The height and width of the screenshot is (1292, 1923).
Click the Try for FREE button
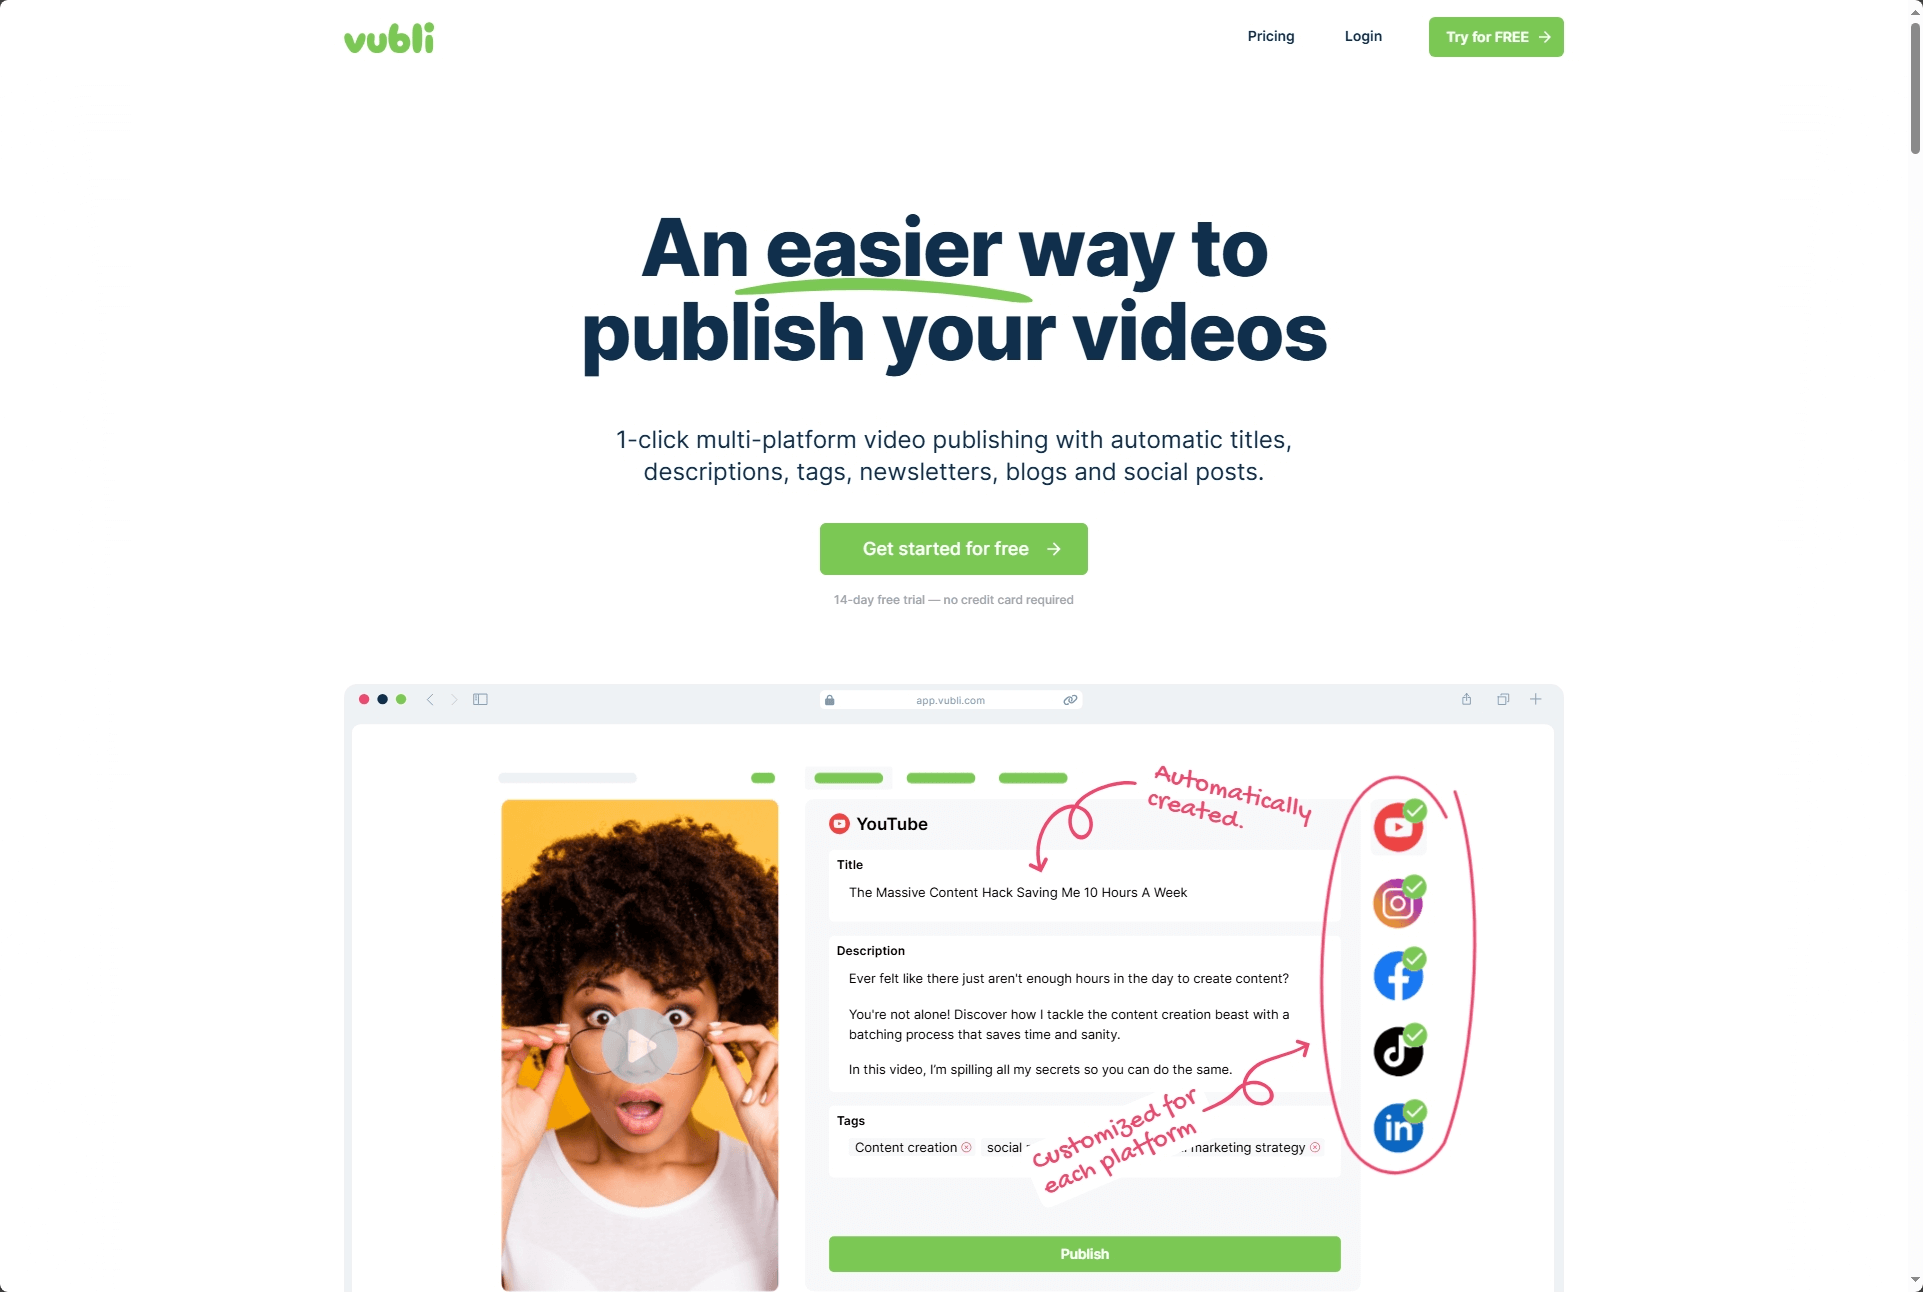[x=1495, y=36]
